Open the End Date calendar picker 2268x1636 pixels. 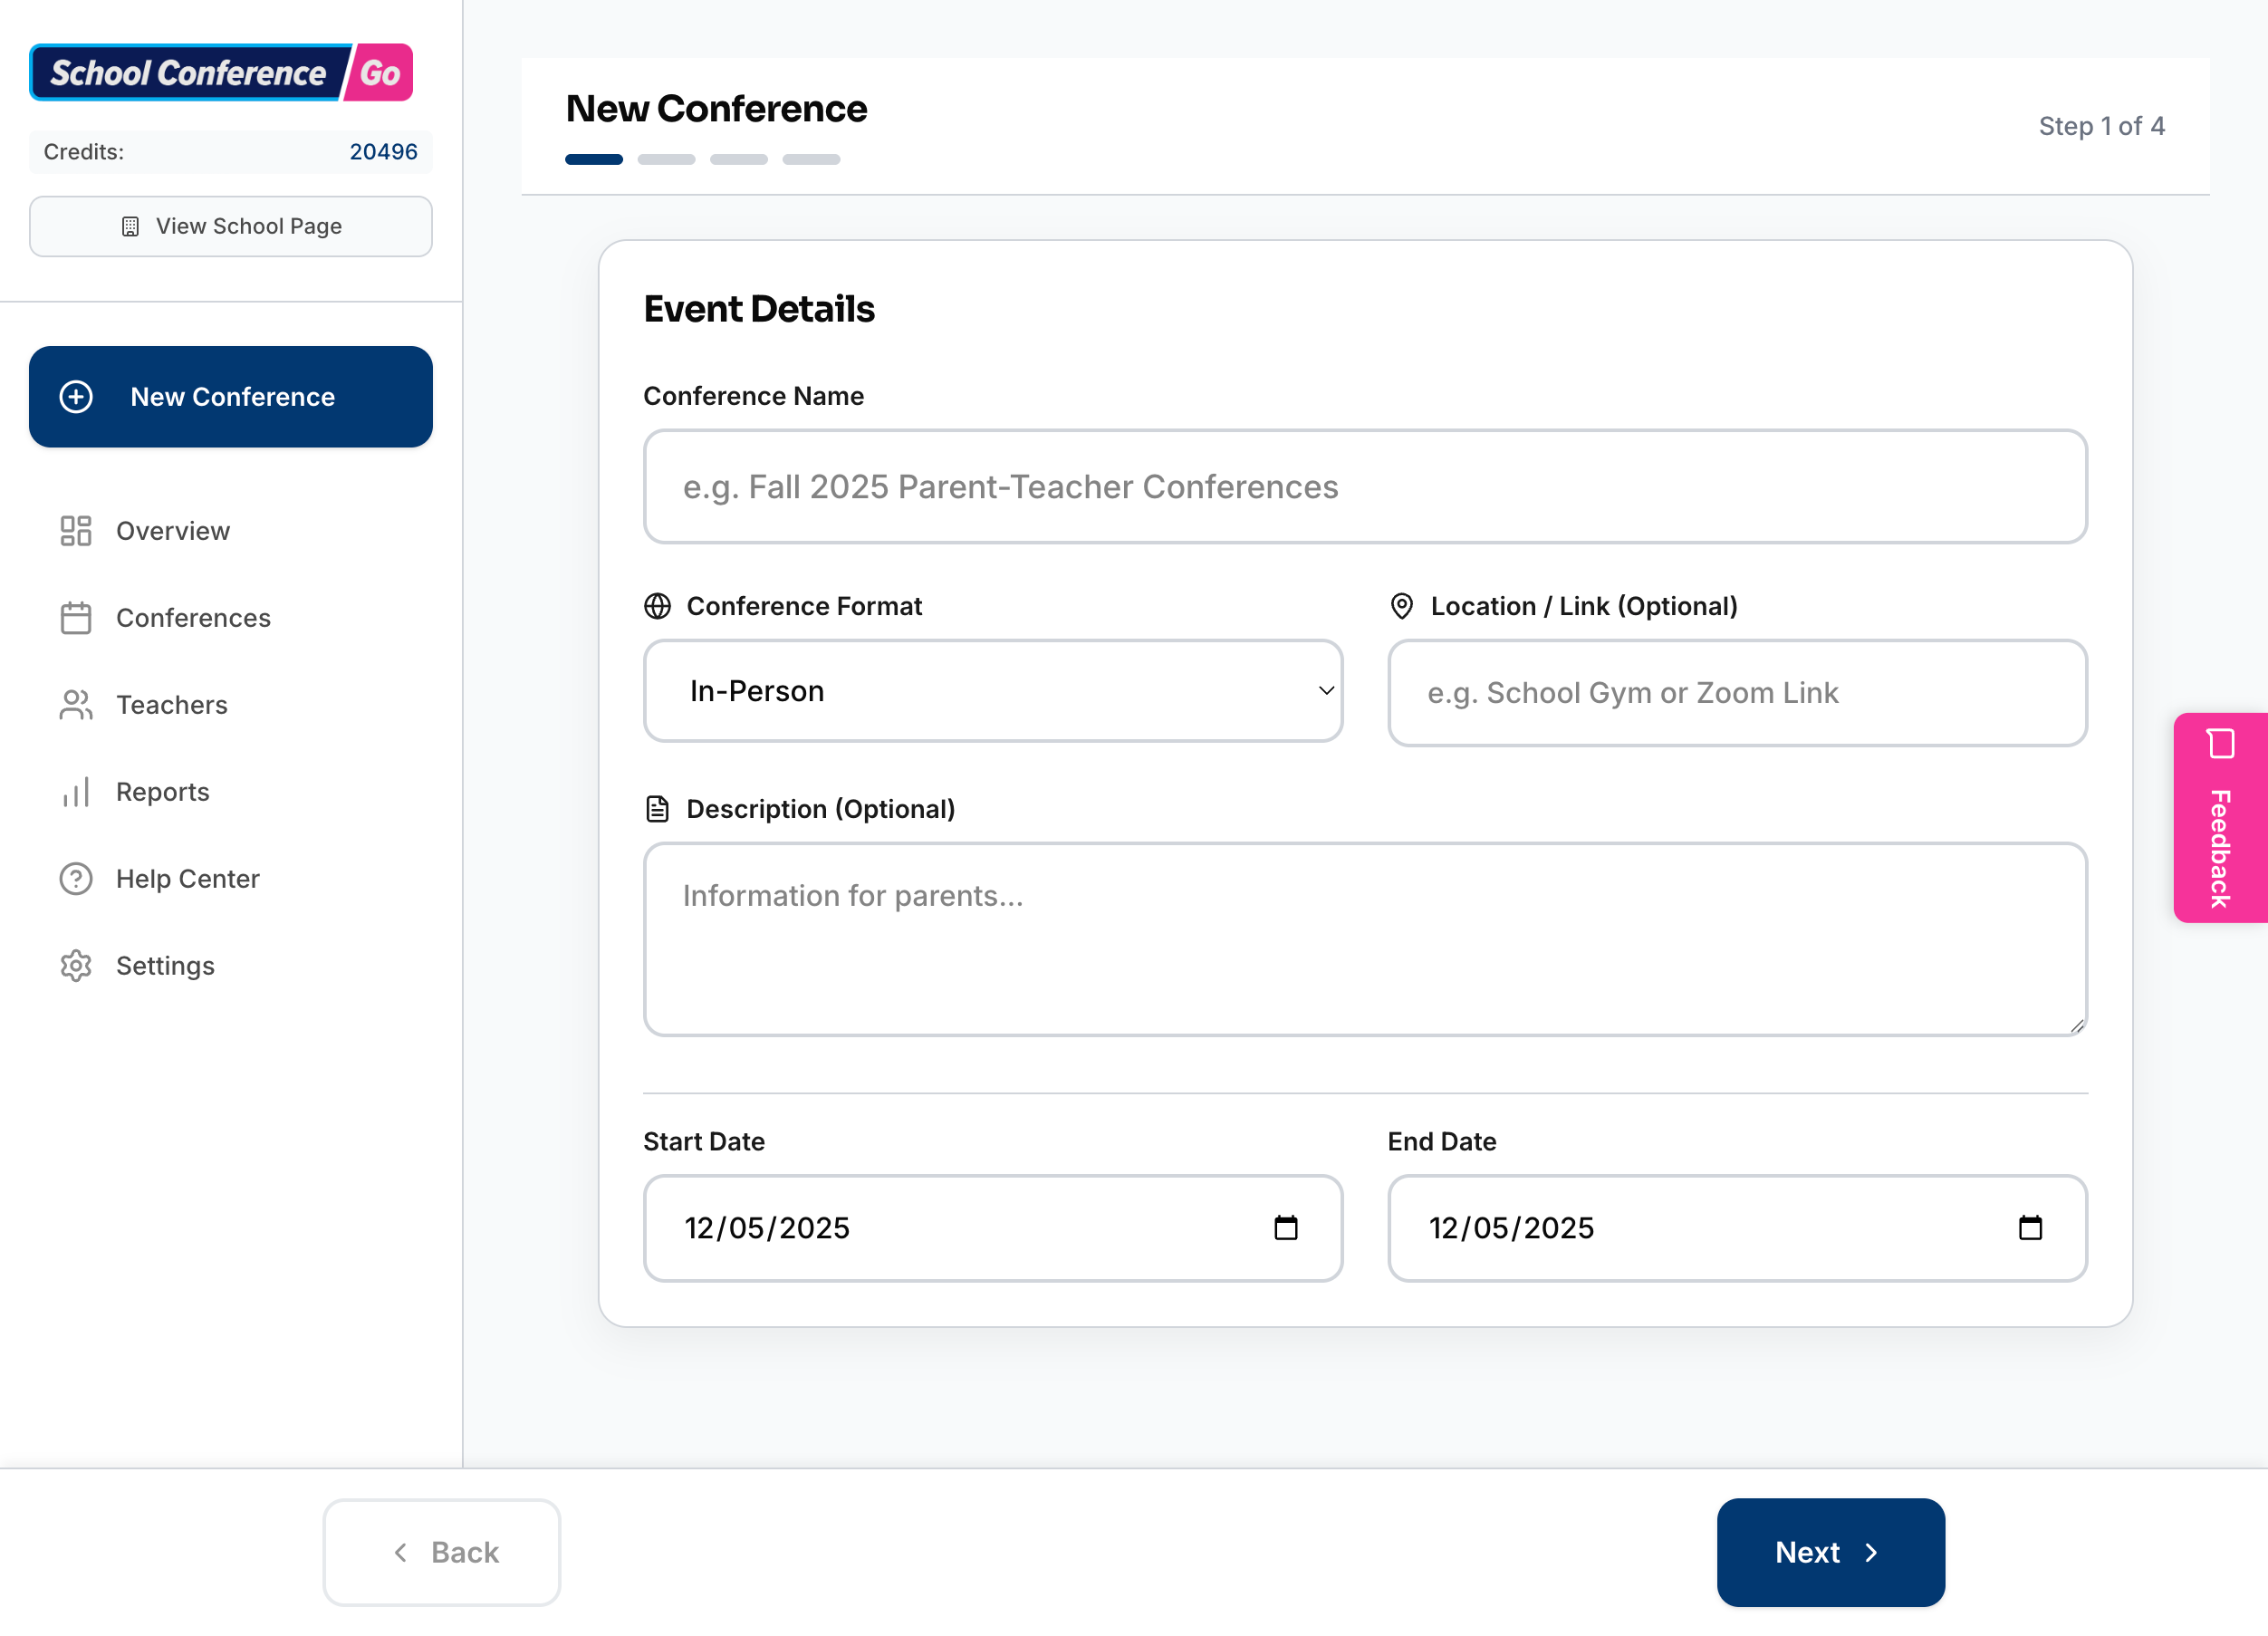(x=2032, y=1228)
